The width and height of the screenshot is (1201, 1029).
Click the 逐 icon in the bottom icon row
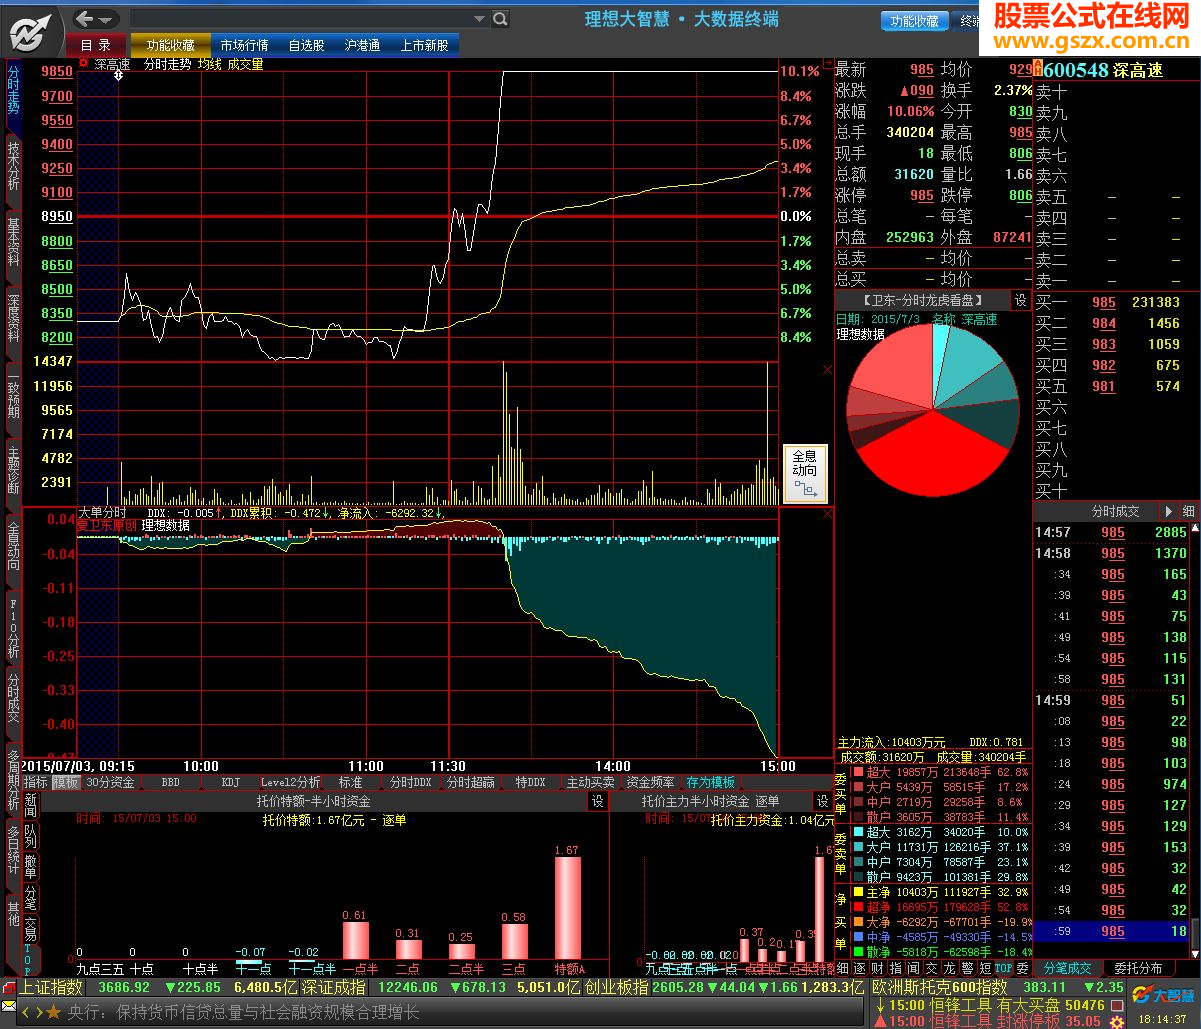pos(860,968)
